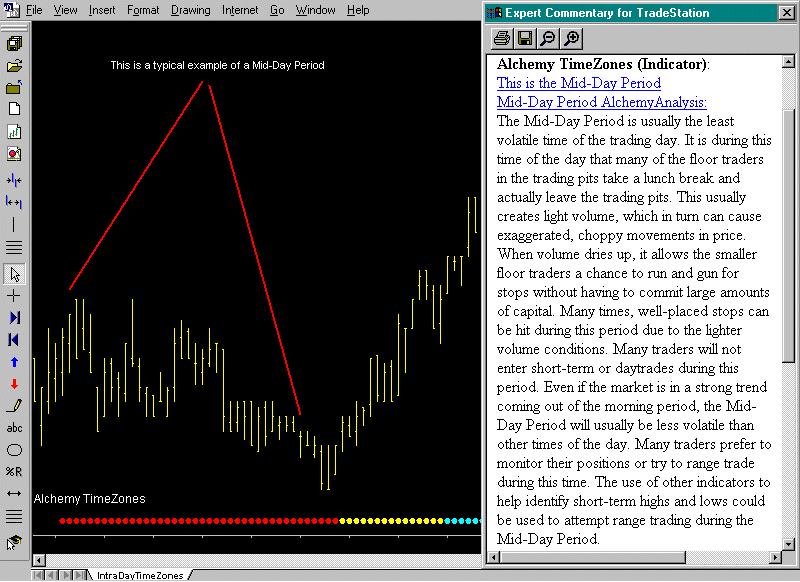Save the Expert Commentary text
This screenshot has height=582, width=800.
(525, 38)
